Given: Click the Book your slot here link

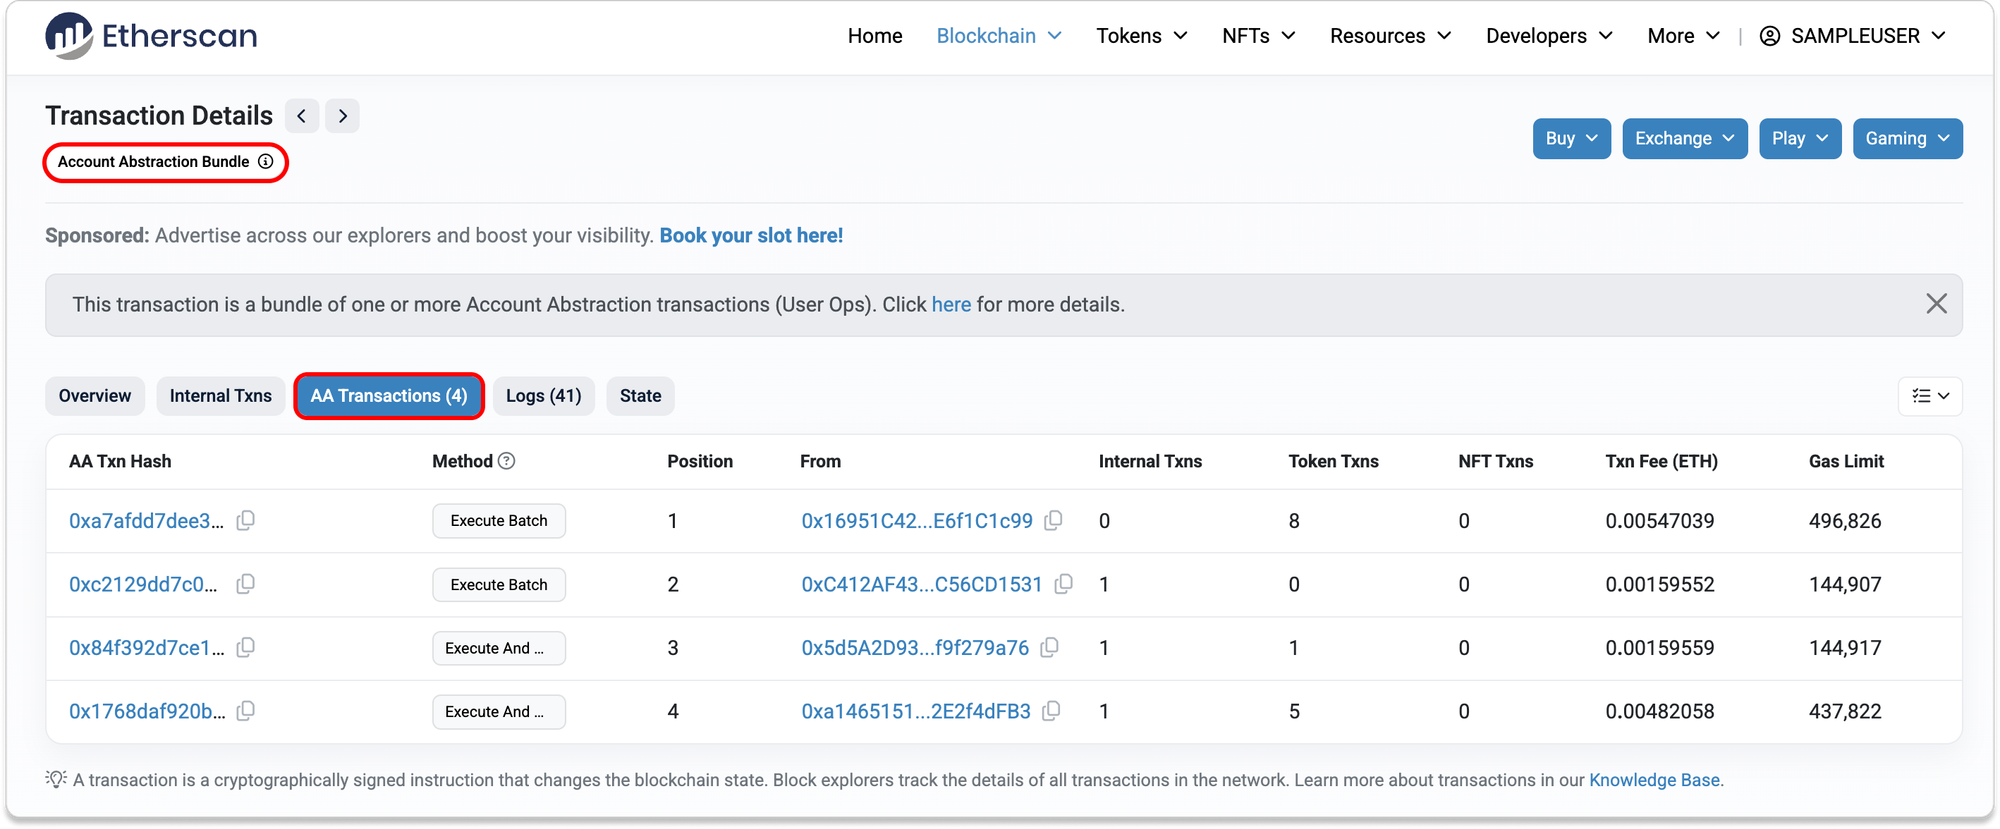Looking at the screenshot, I should pyautogui.click(x=751, y=236).
